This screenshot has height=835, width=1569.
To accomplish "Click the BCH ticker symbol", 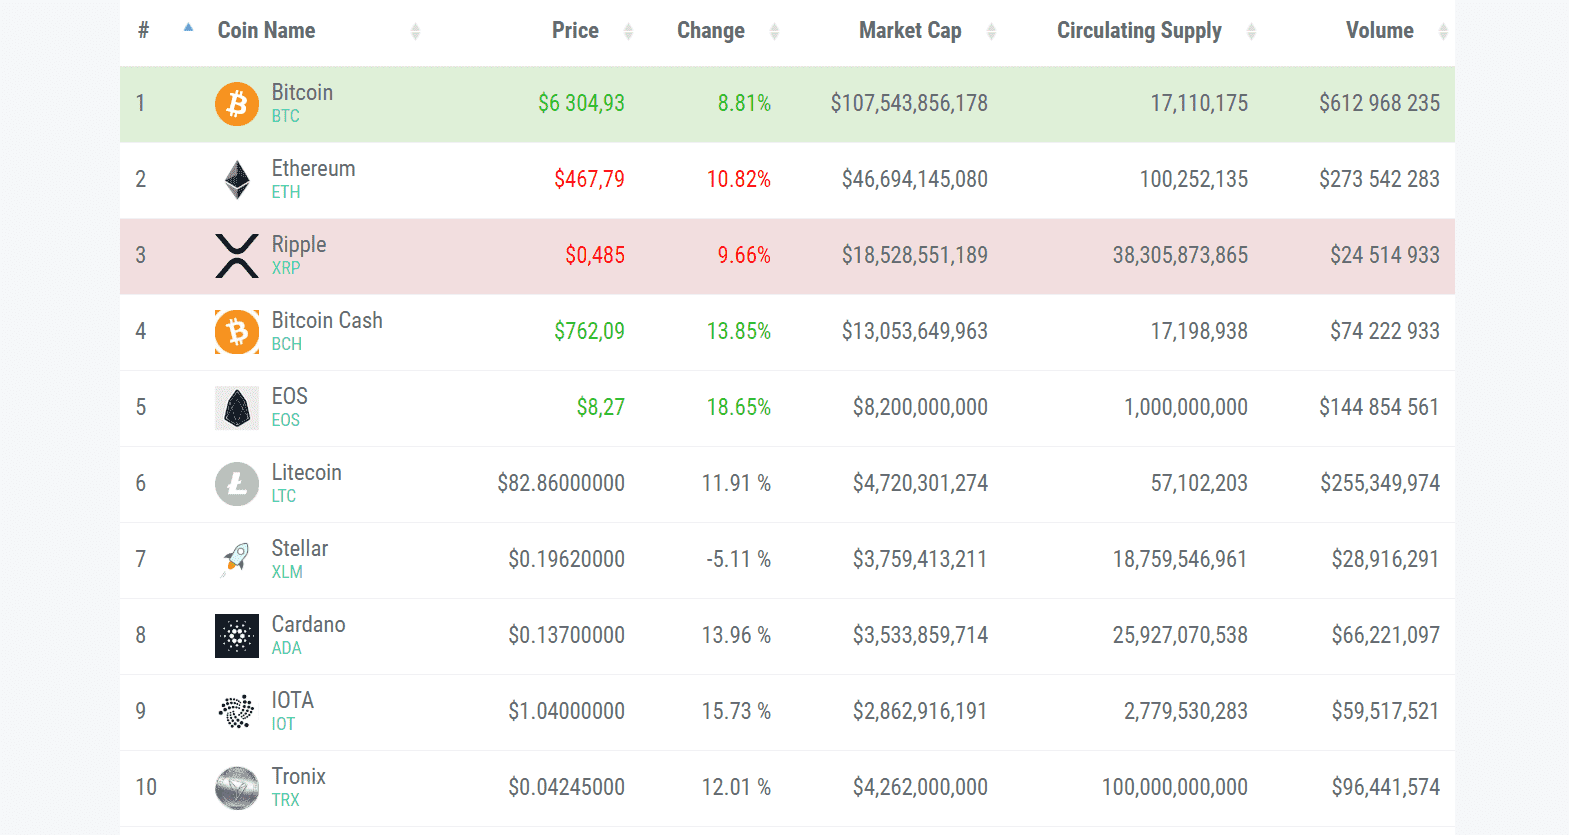I will tap(287, 344).
